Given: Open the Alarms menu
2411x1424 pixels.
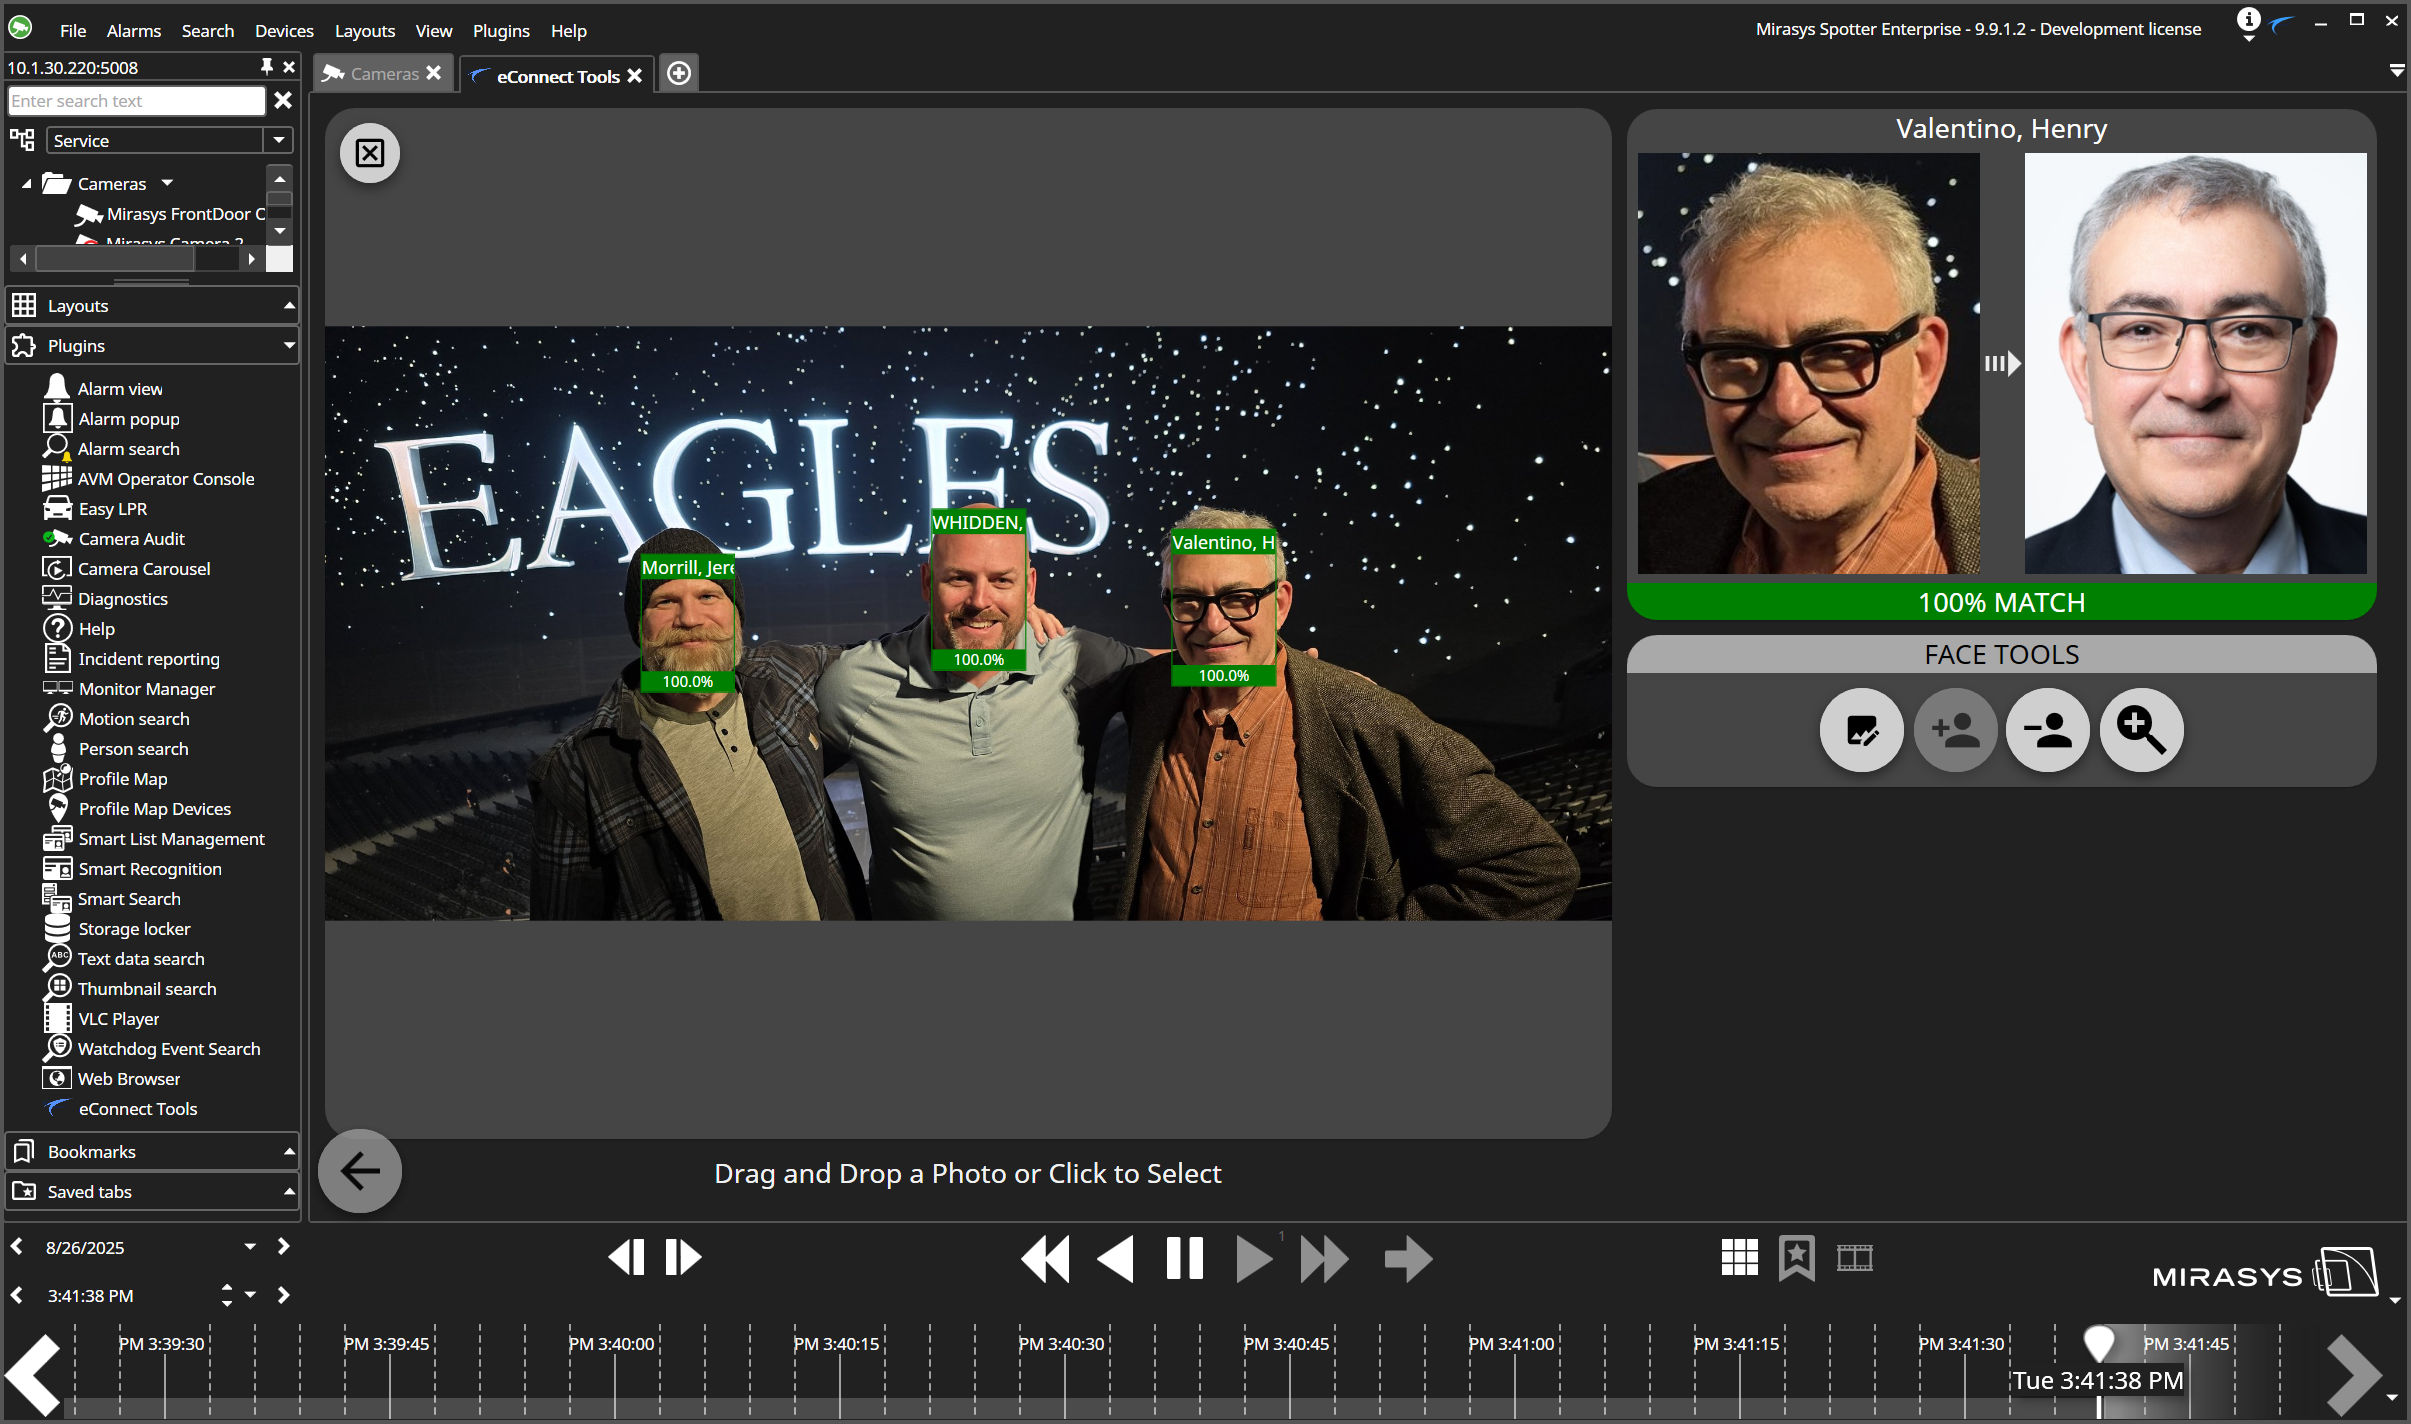Looking at the screenshot, I should 133,31.
